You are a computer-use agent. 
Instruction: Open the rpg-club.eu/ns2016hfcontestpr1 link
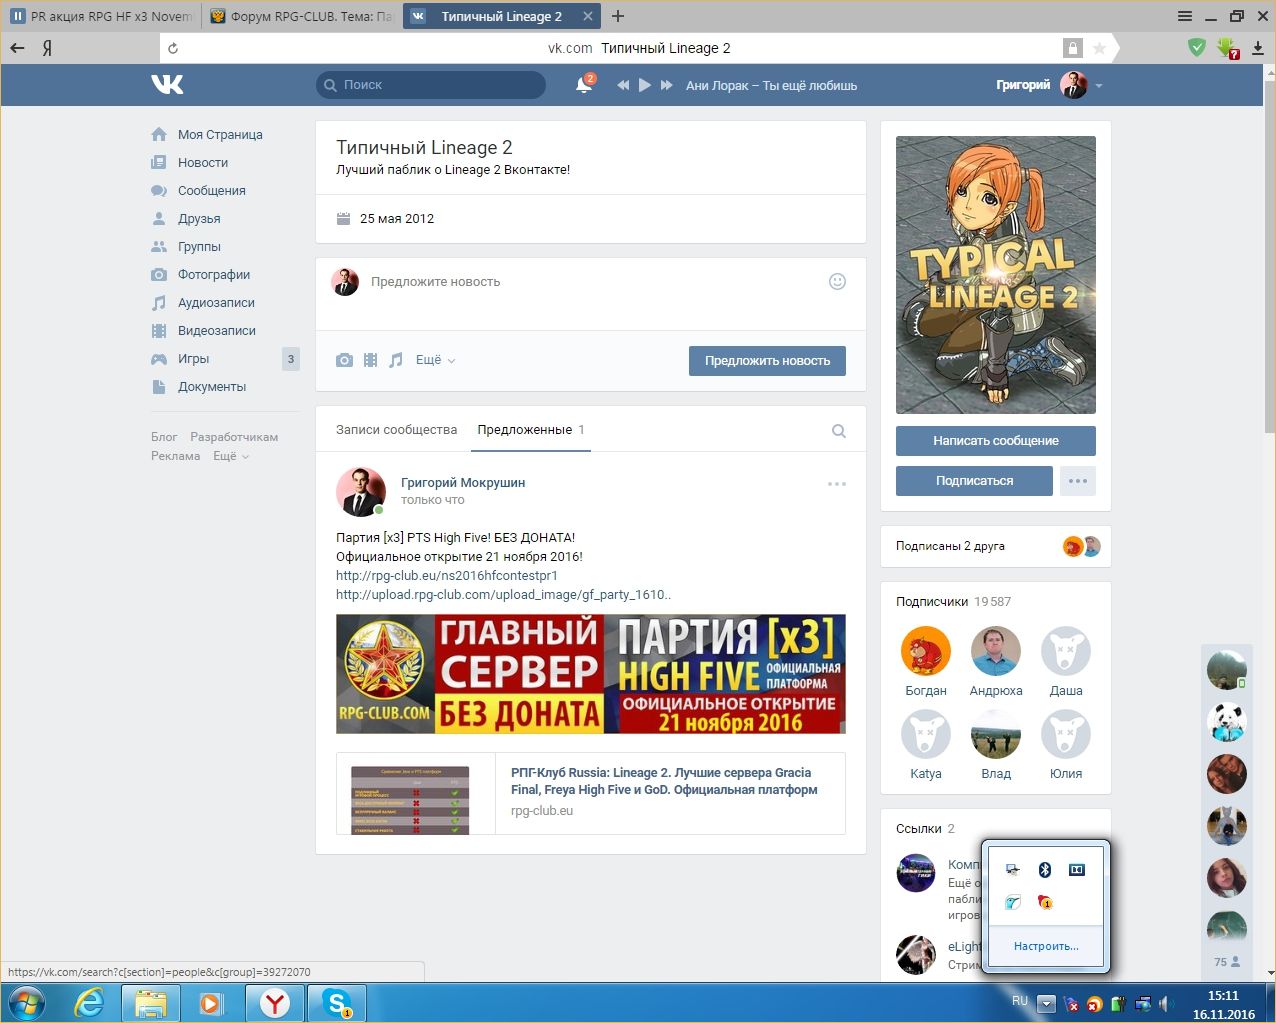tap(447, 576)
